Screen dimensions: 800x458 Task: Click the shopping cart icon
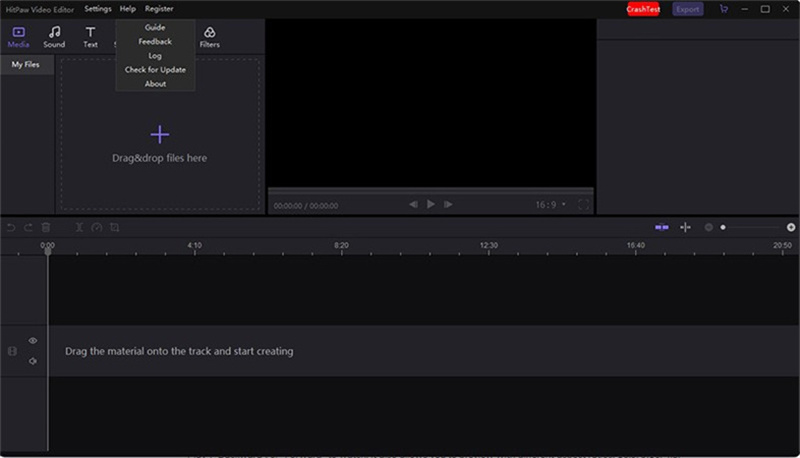click(723, 9)
